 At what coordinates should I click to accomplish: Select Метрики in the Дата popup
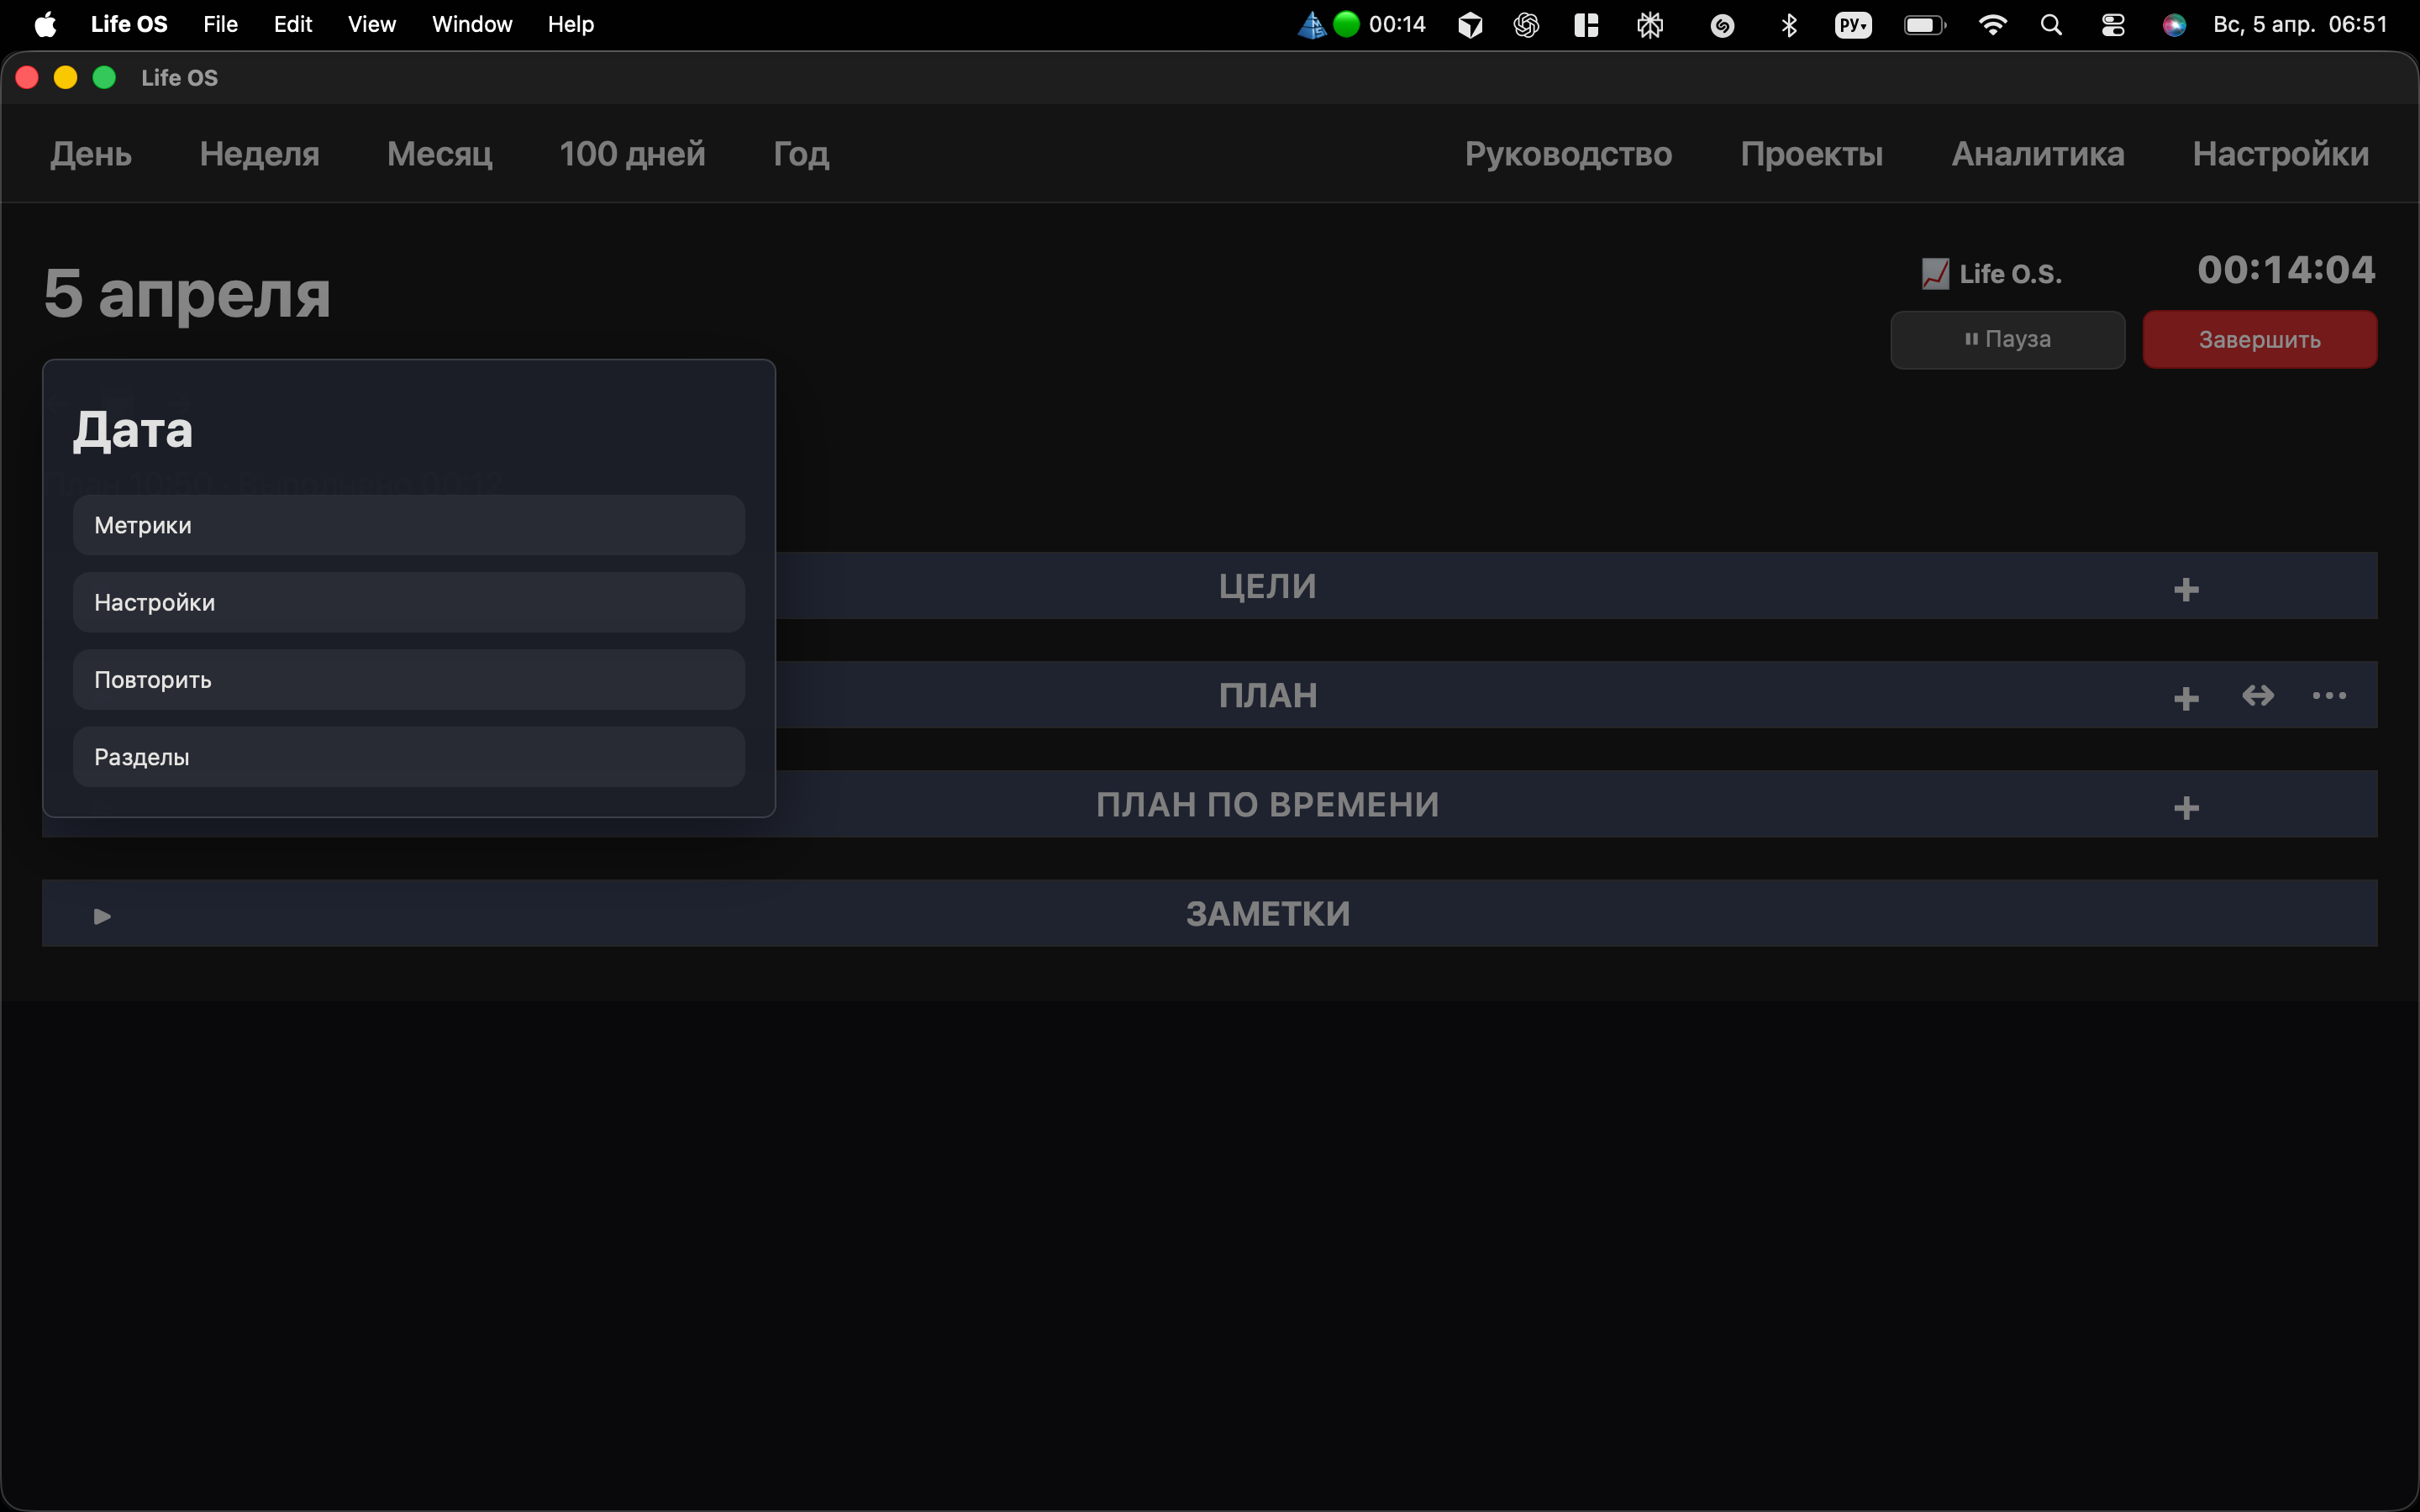pos(409,525)
